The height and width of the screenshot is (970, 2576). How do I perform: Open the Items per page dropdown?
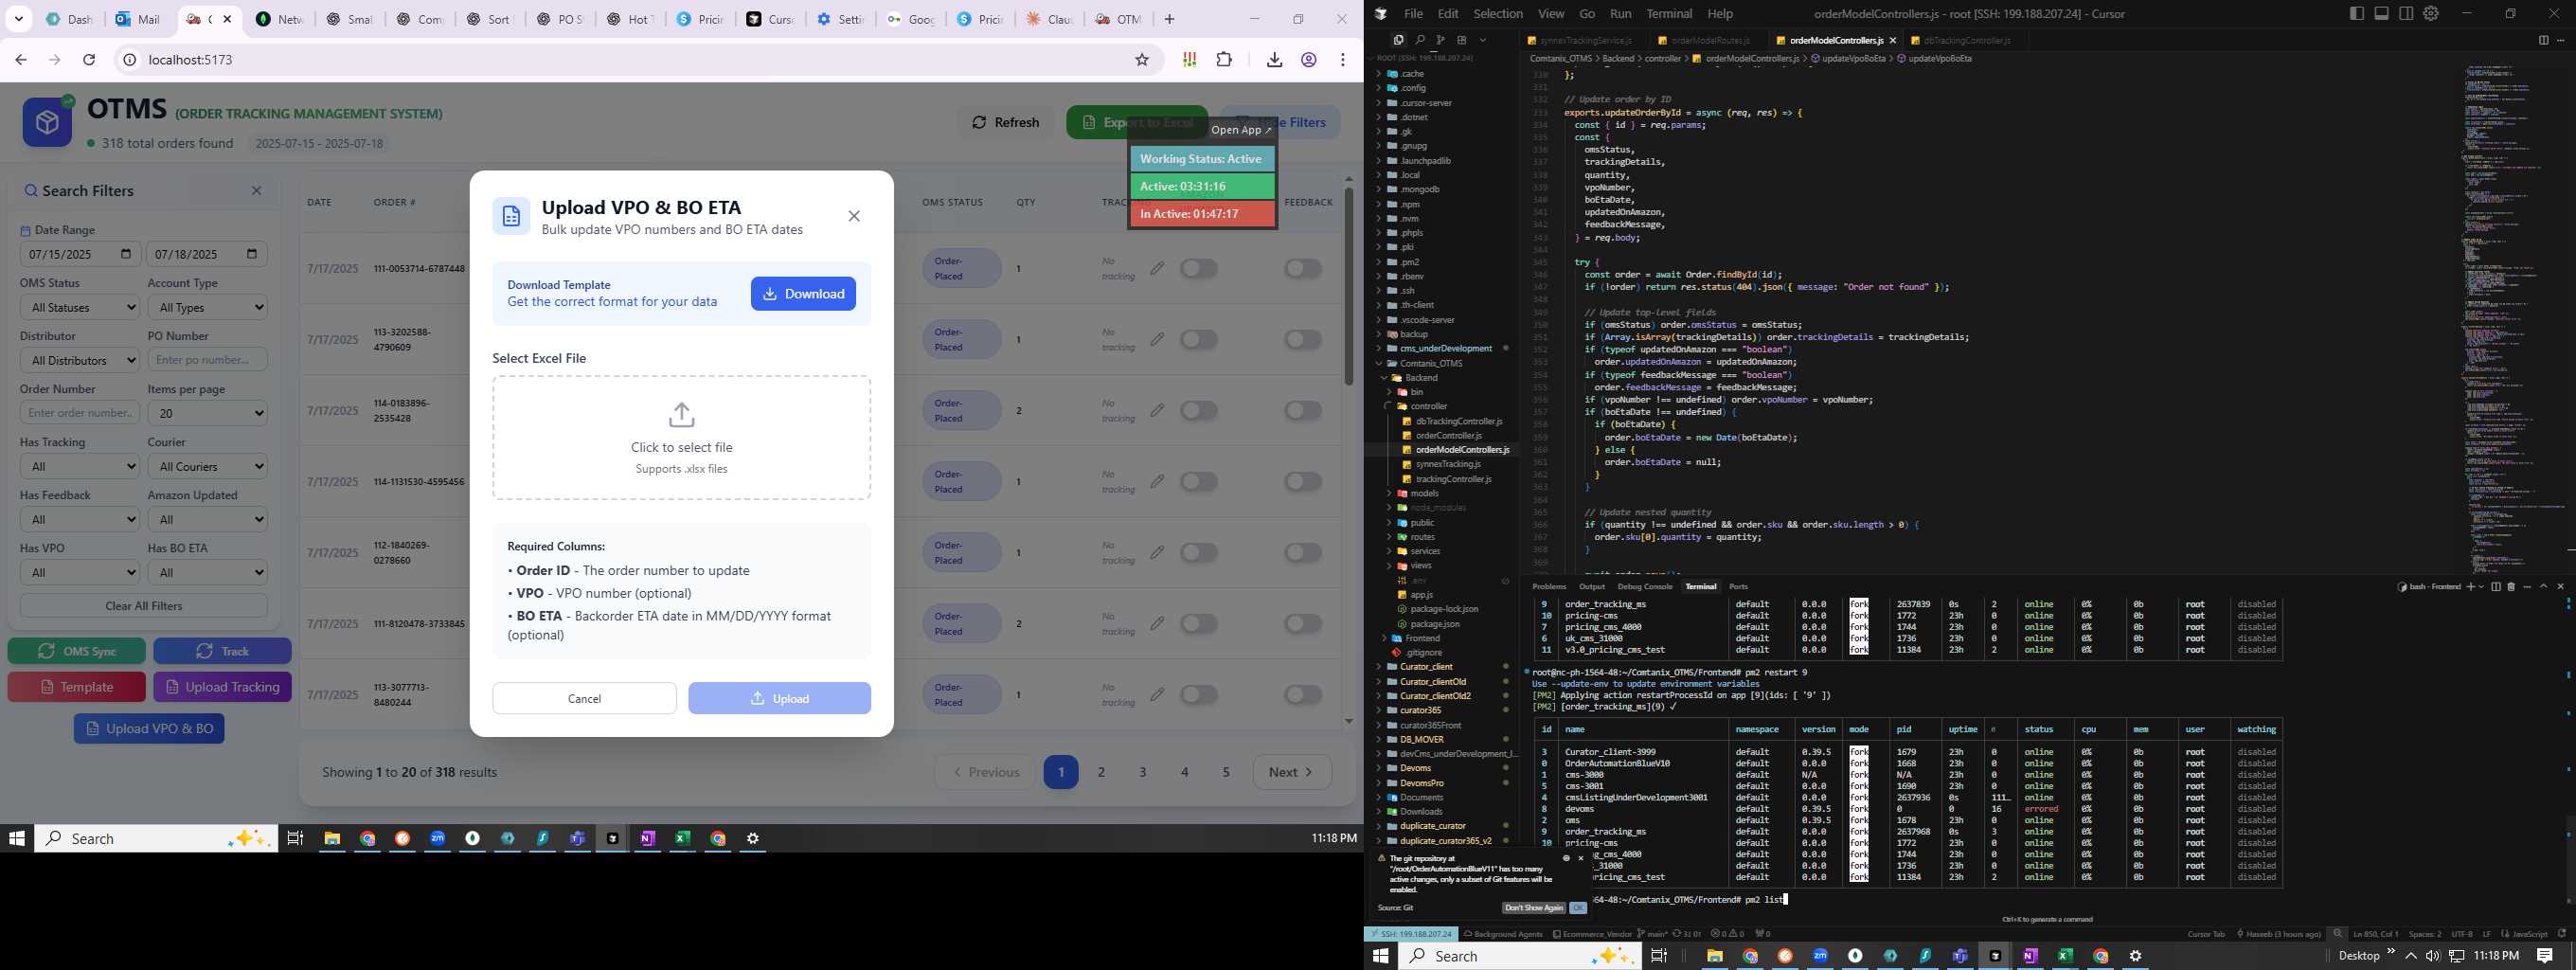[207, 413]
